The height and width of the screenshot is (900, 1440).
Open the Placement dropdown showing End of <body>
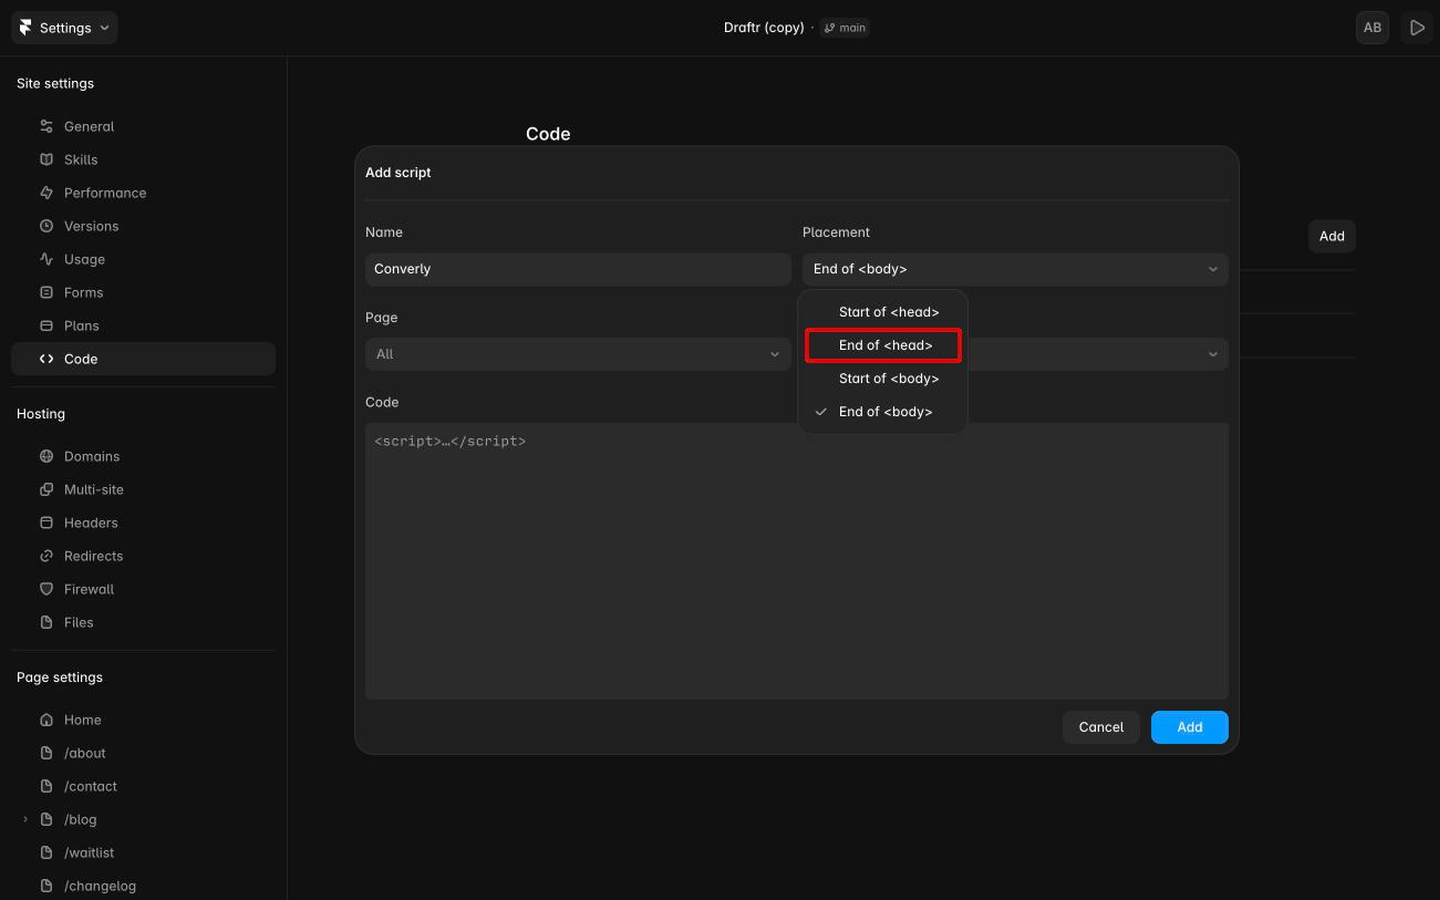point(1015,269)
